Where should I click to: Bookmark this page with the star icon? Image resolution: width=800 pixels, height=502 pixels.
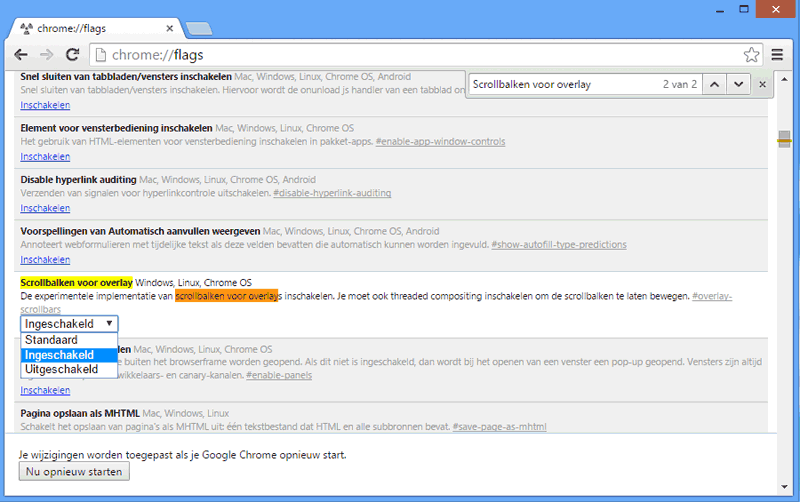coord(751,55)
